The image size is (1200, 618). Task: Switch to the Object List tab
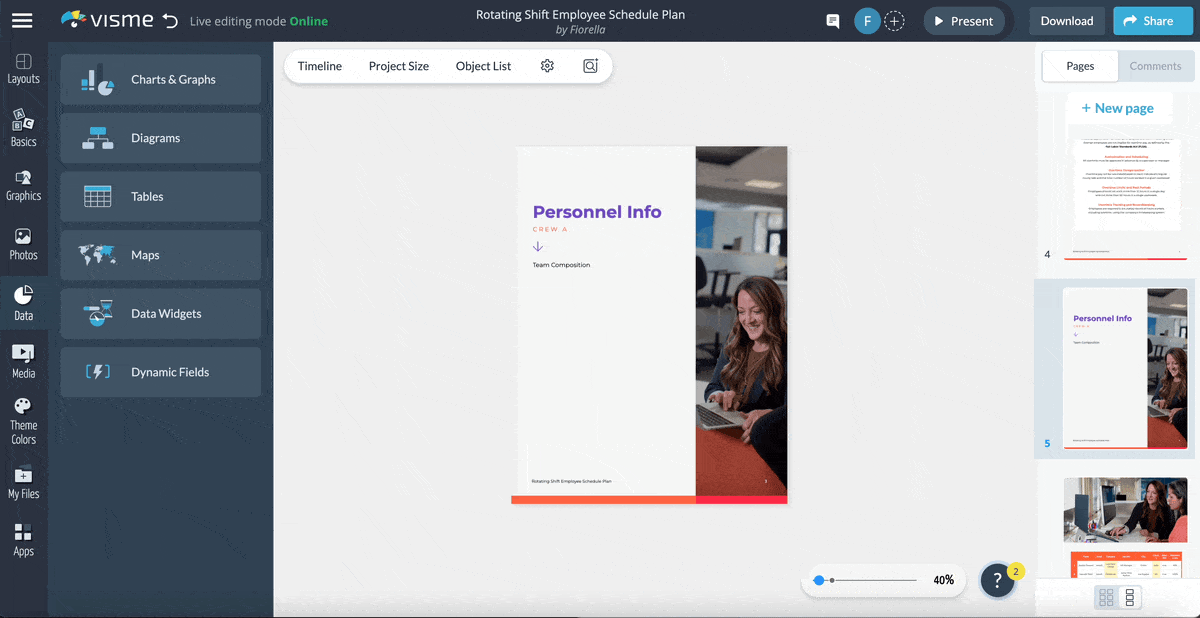coord(483,66)
